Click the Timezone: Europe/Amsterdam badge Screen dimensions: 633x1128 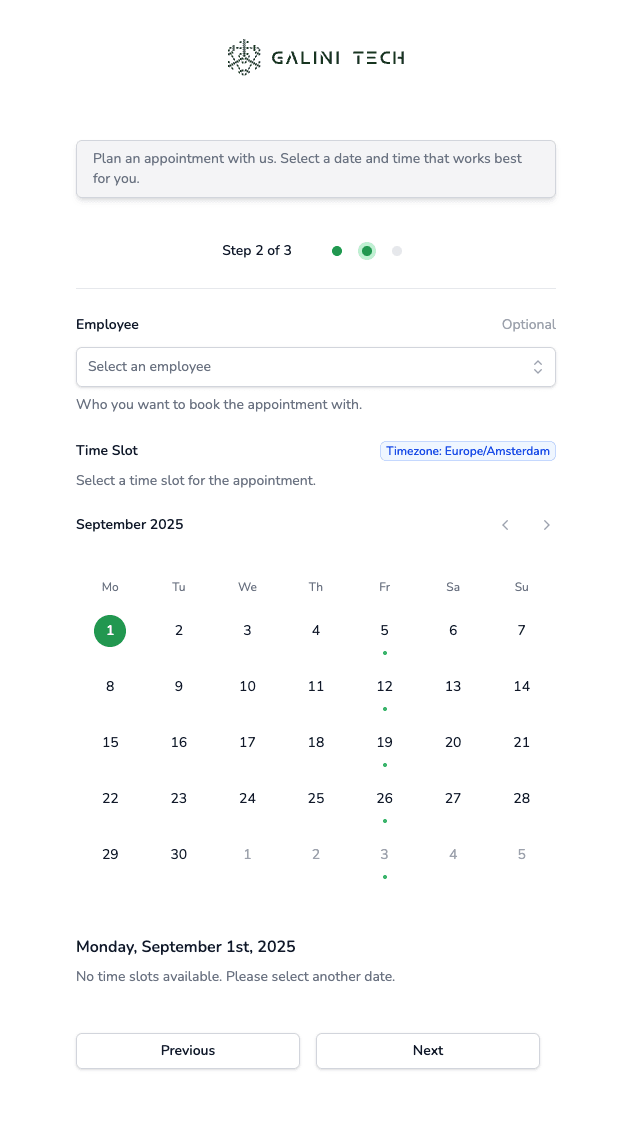tap(467, 451)
